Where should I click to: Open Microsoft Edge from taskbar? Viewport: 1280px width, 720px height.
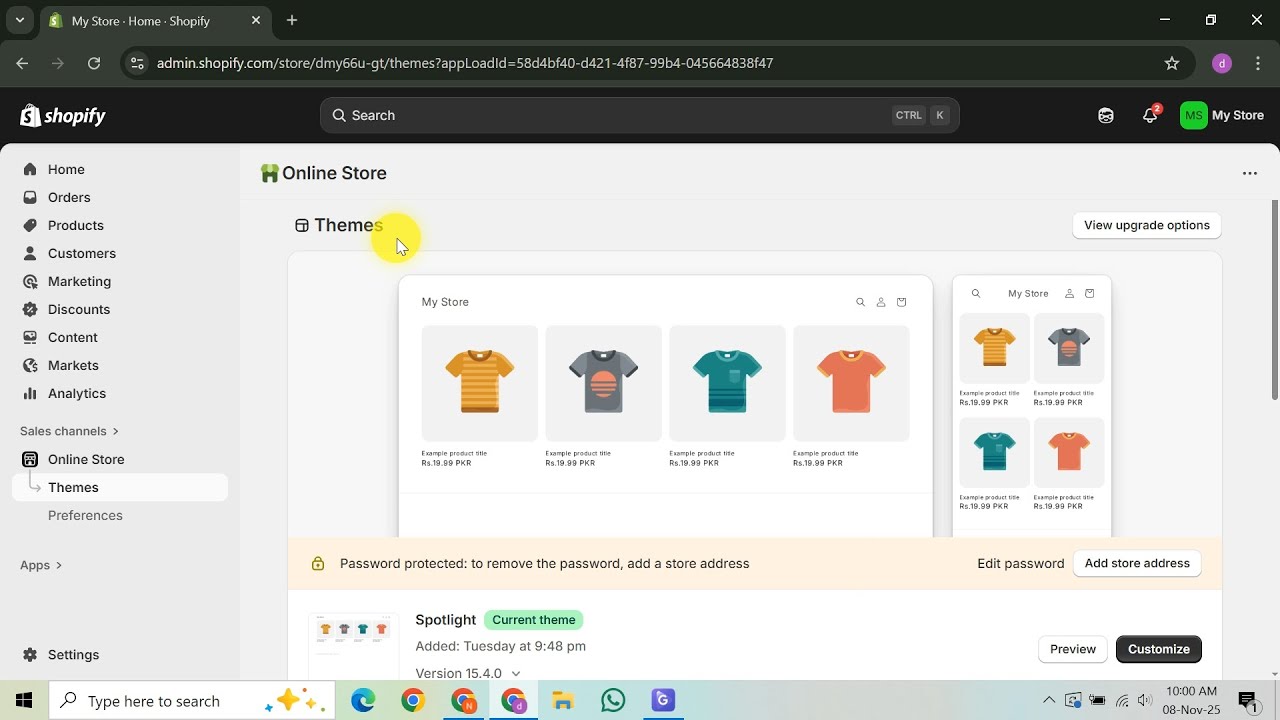(x=363, y=701)
